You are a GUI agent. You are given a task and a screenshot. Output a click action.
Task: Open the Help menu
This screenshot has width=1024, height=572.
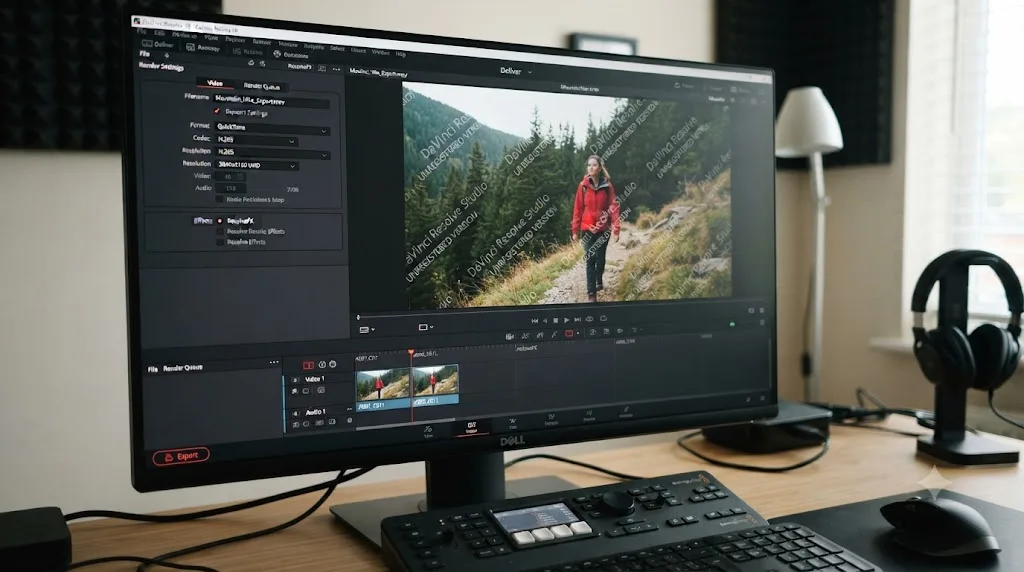click(x=400, y=54)
